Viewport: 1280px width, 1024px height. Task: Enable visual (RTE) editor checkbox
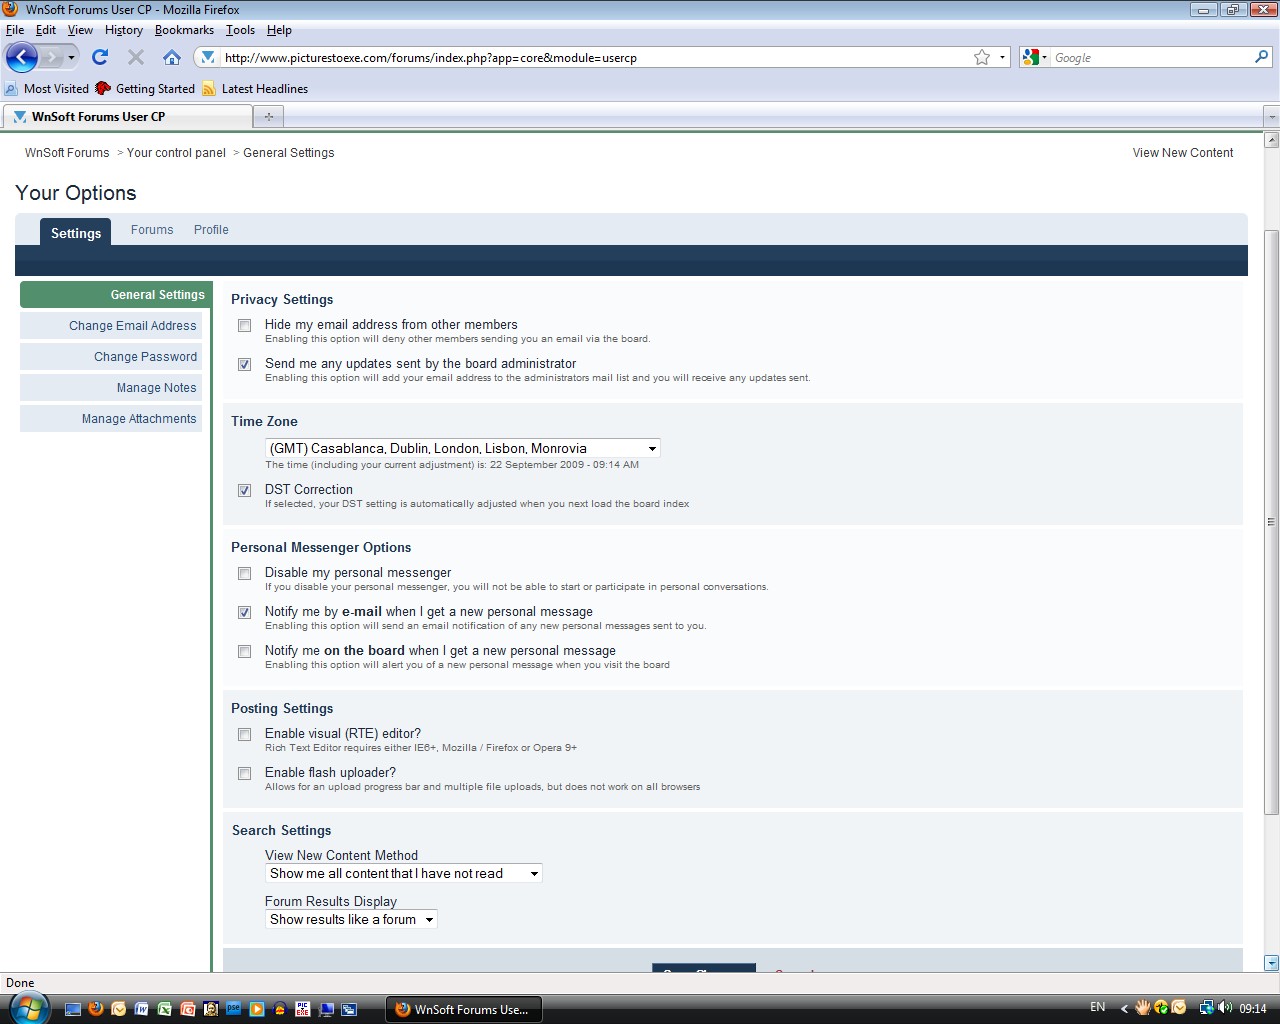[x=244, y=734]
